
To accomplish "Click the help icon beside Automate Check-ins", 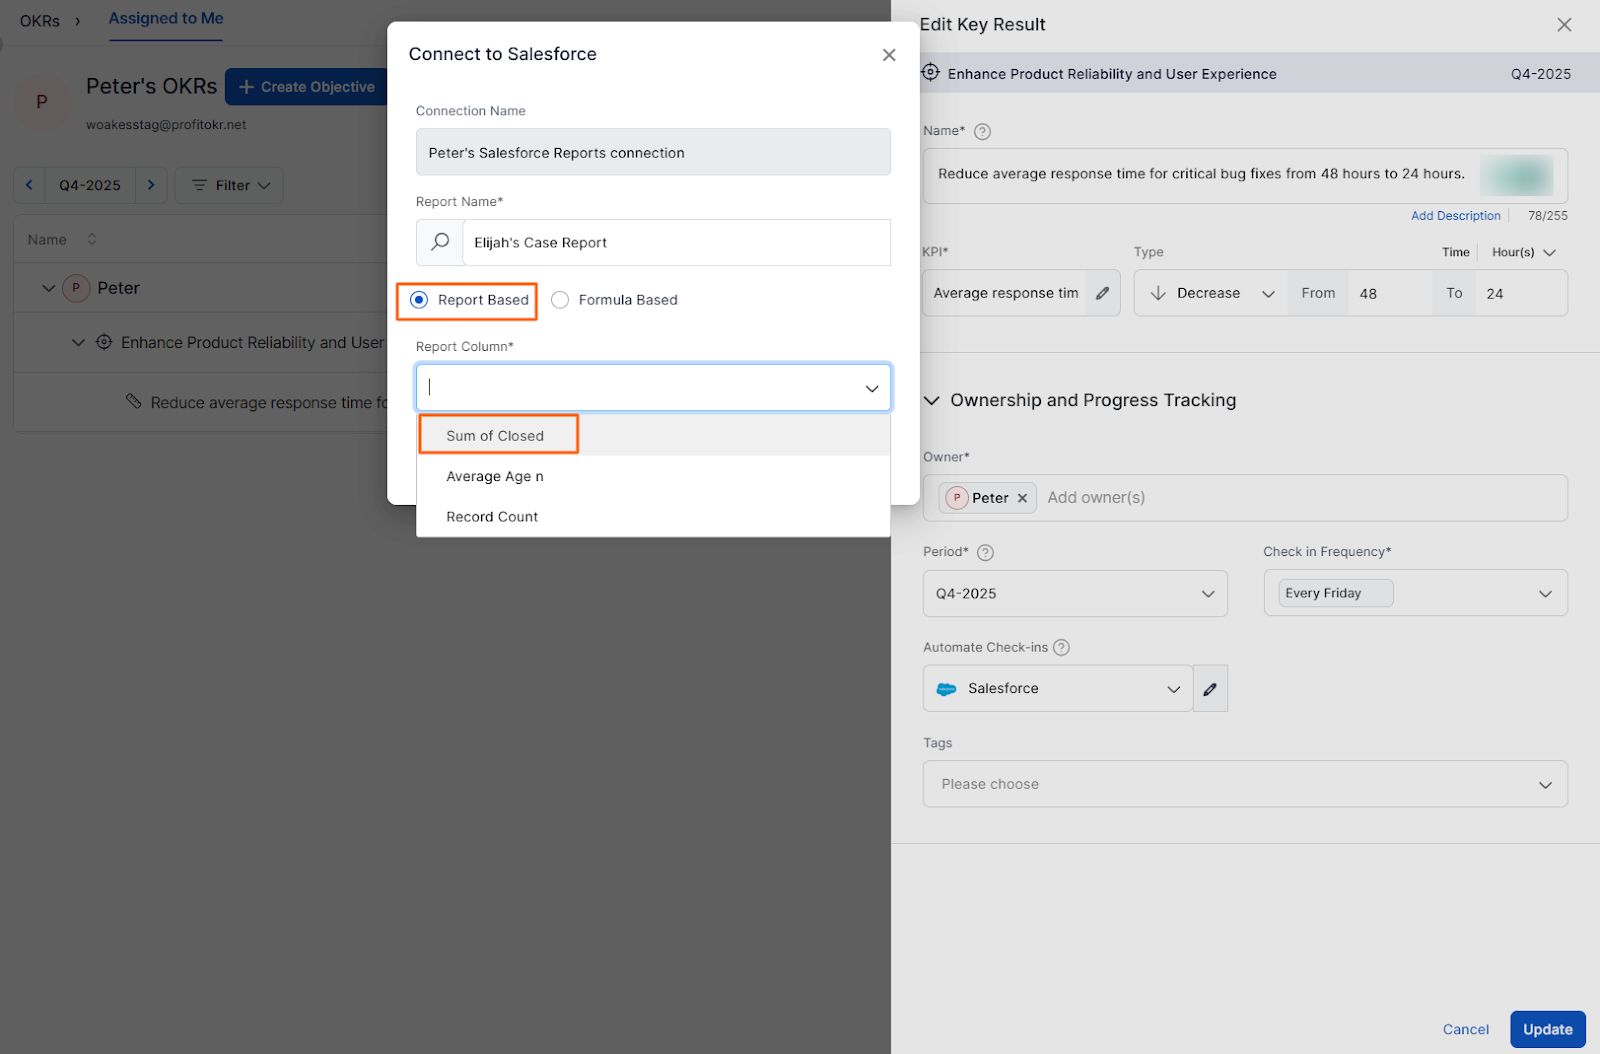I will (1061, 647).
